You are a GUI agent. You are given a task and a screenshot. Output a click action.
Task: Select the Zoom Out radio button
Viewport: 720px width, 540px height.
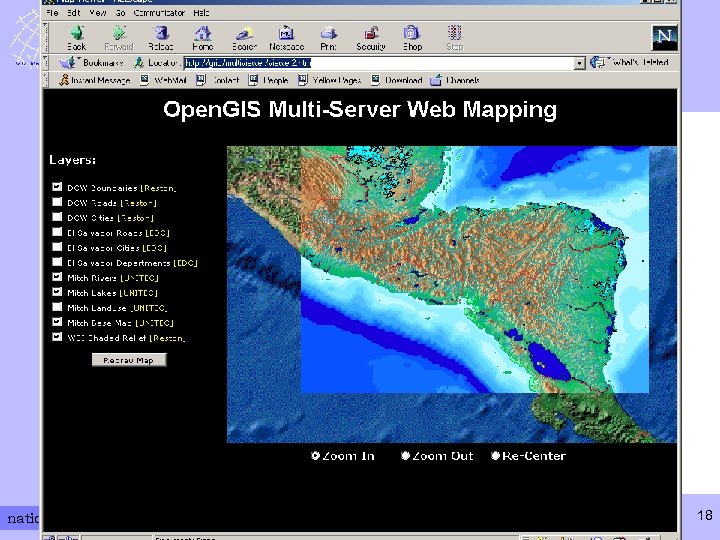pos(406,456)
